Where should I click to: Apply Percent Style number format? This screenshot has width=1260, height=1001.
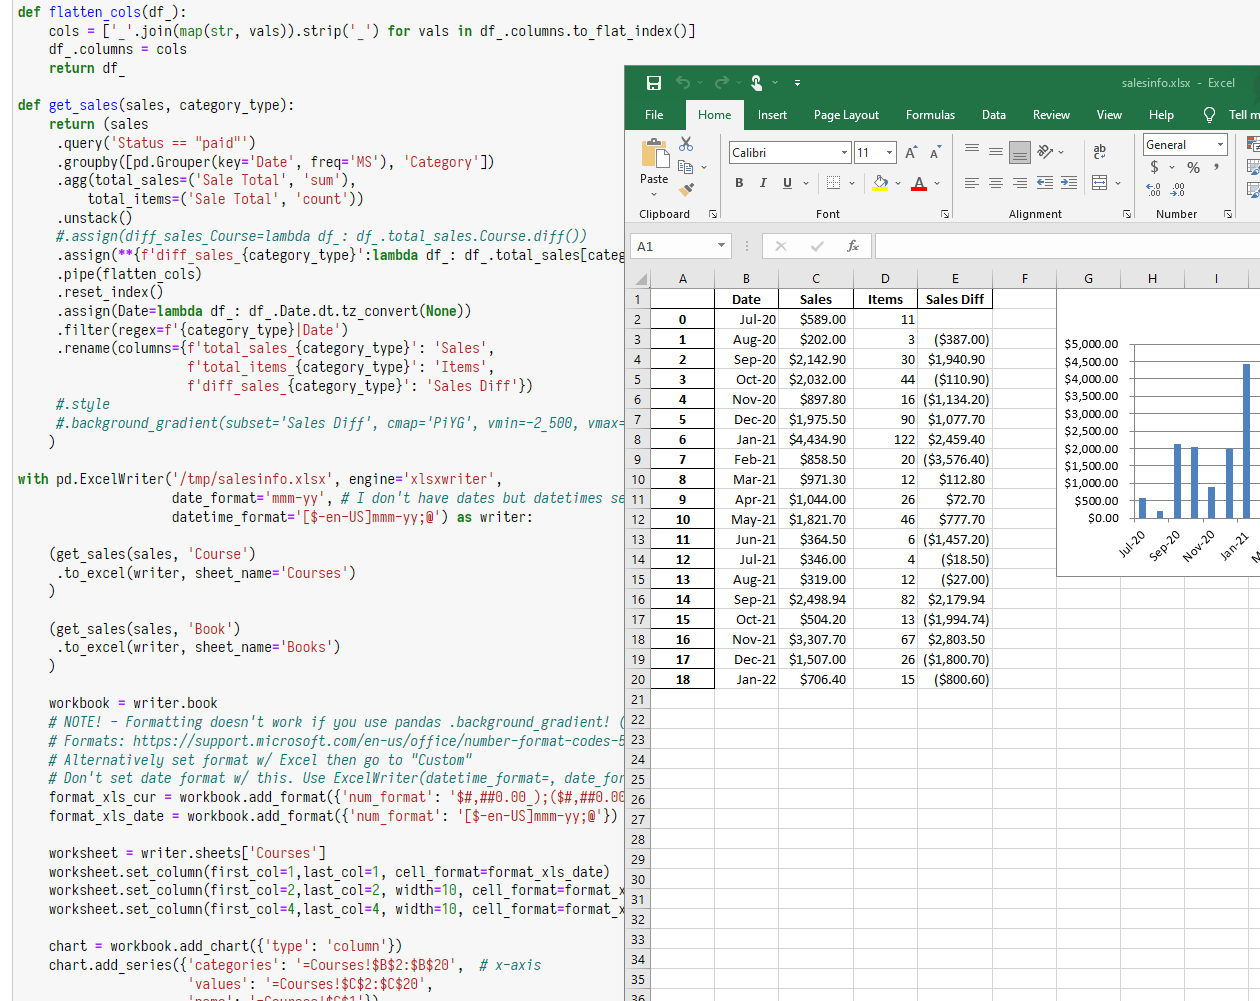click(x=1193, y=168)
